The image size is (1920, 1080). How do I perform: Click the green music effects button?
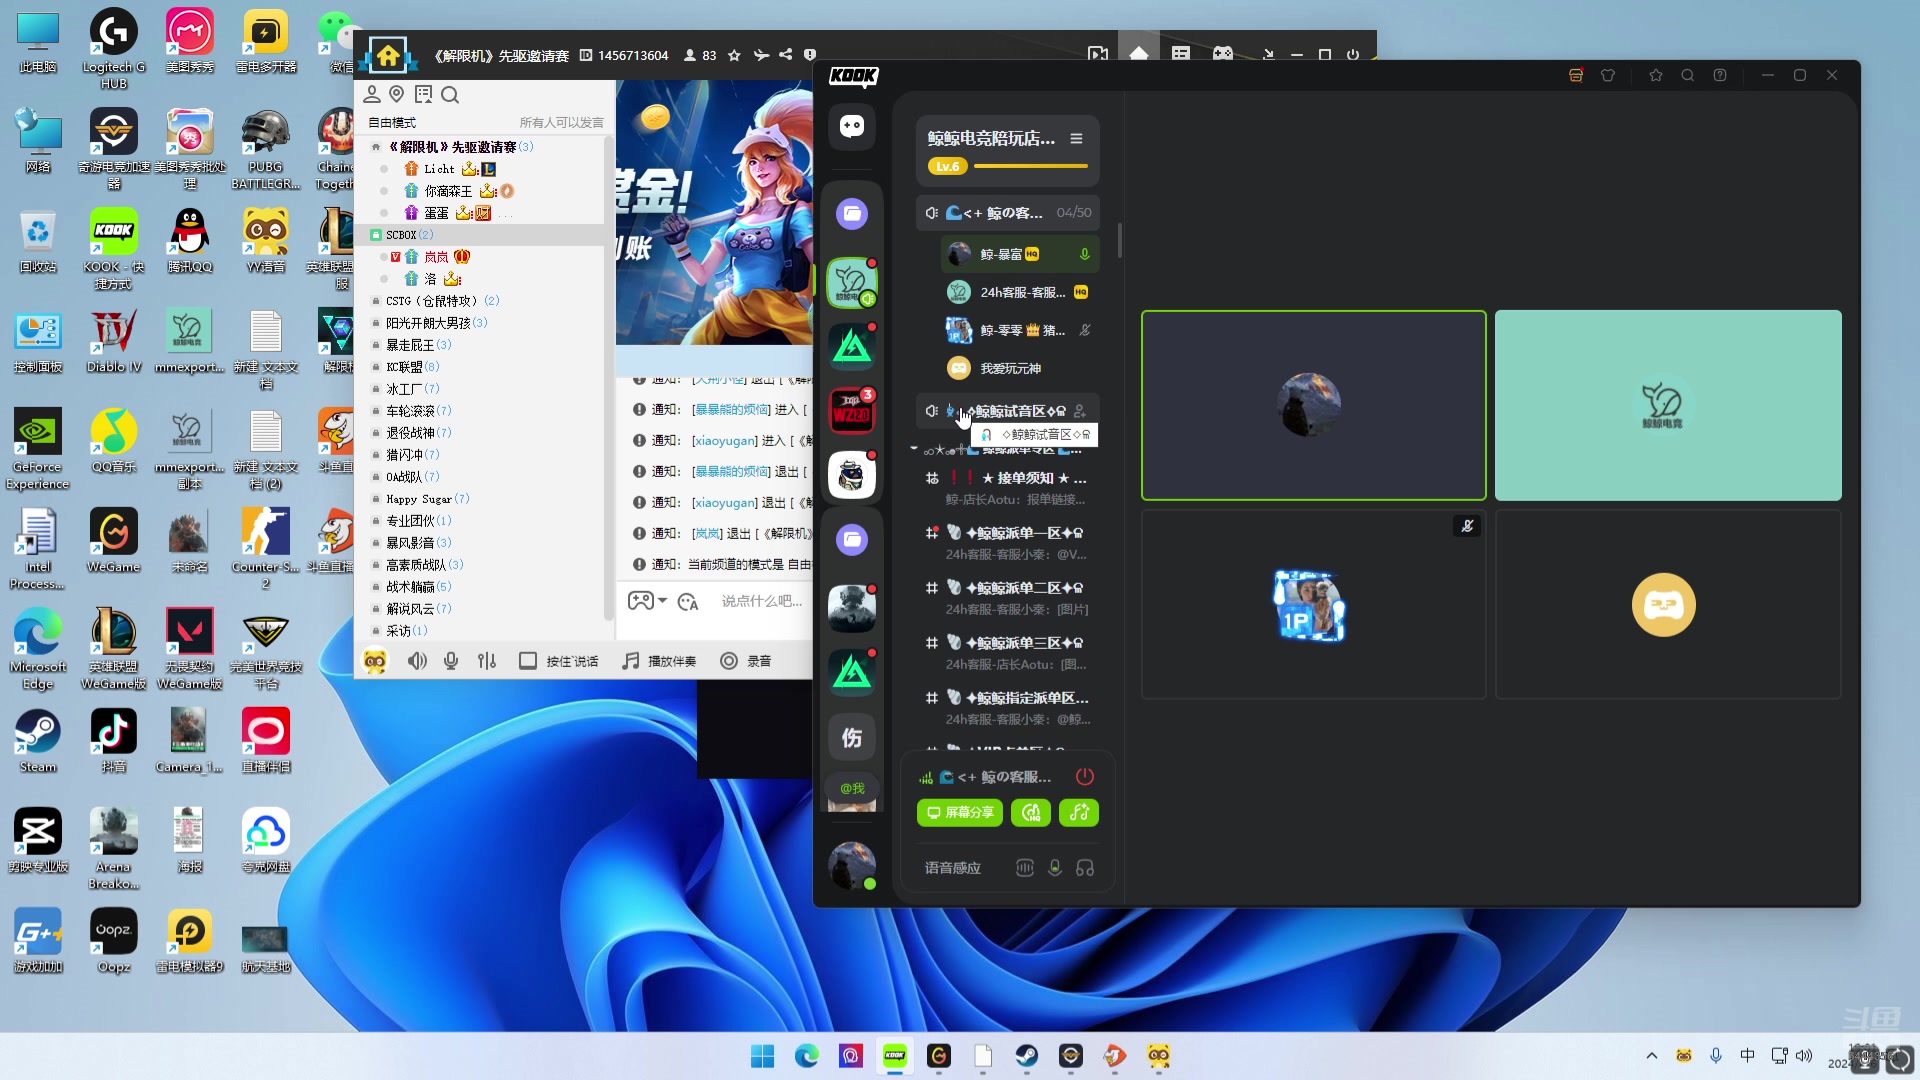point(1079,813)
